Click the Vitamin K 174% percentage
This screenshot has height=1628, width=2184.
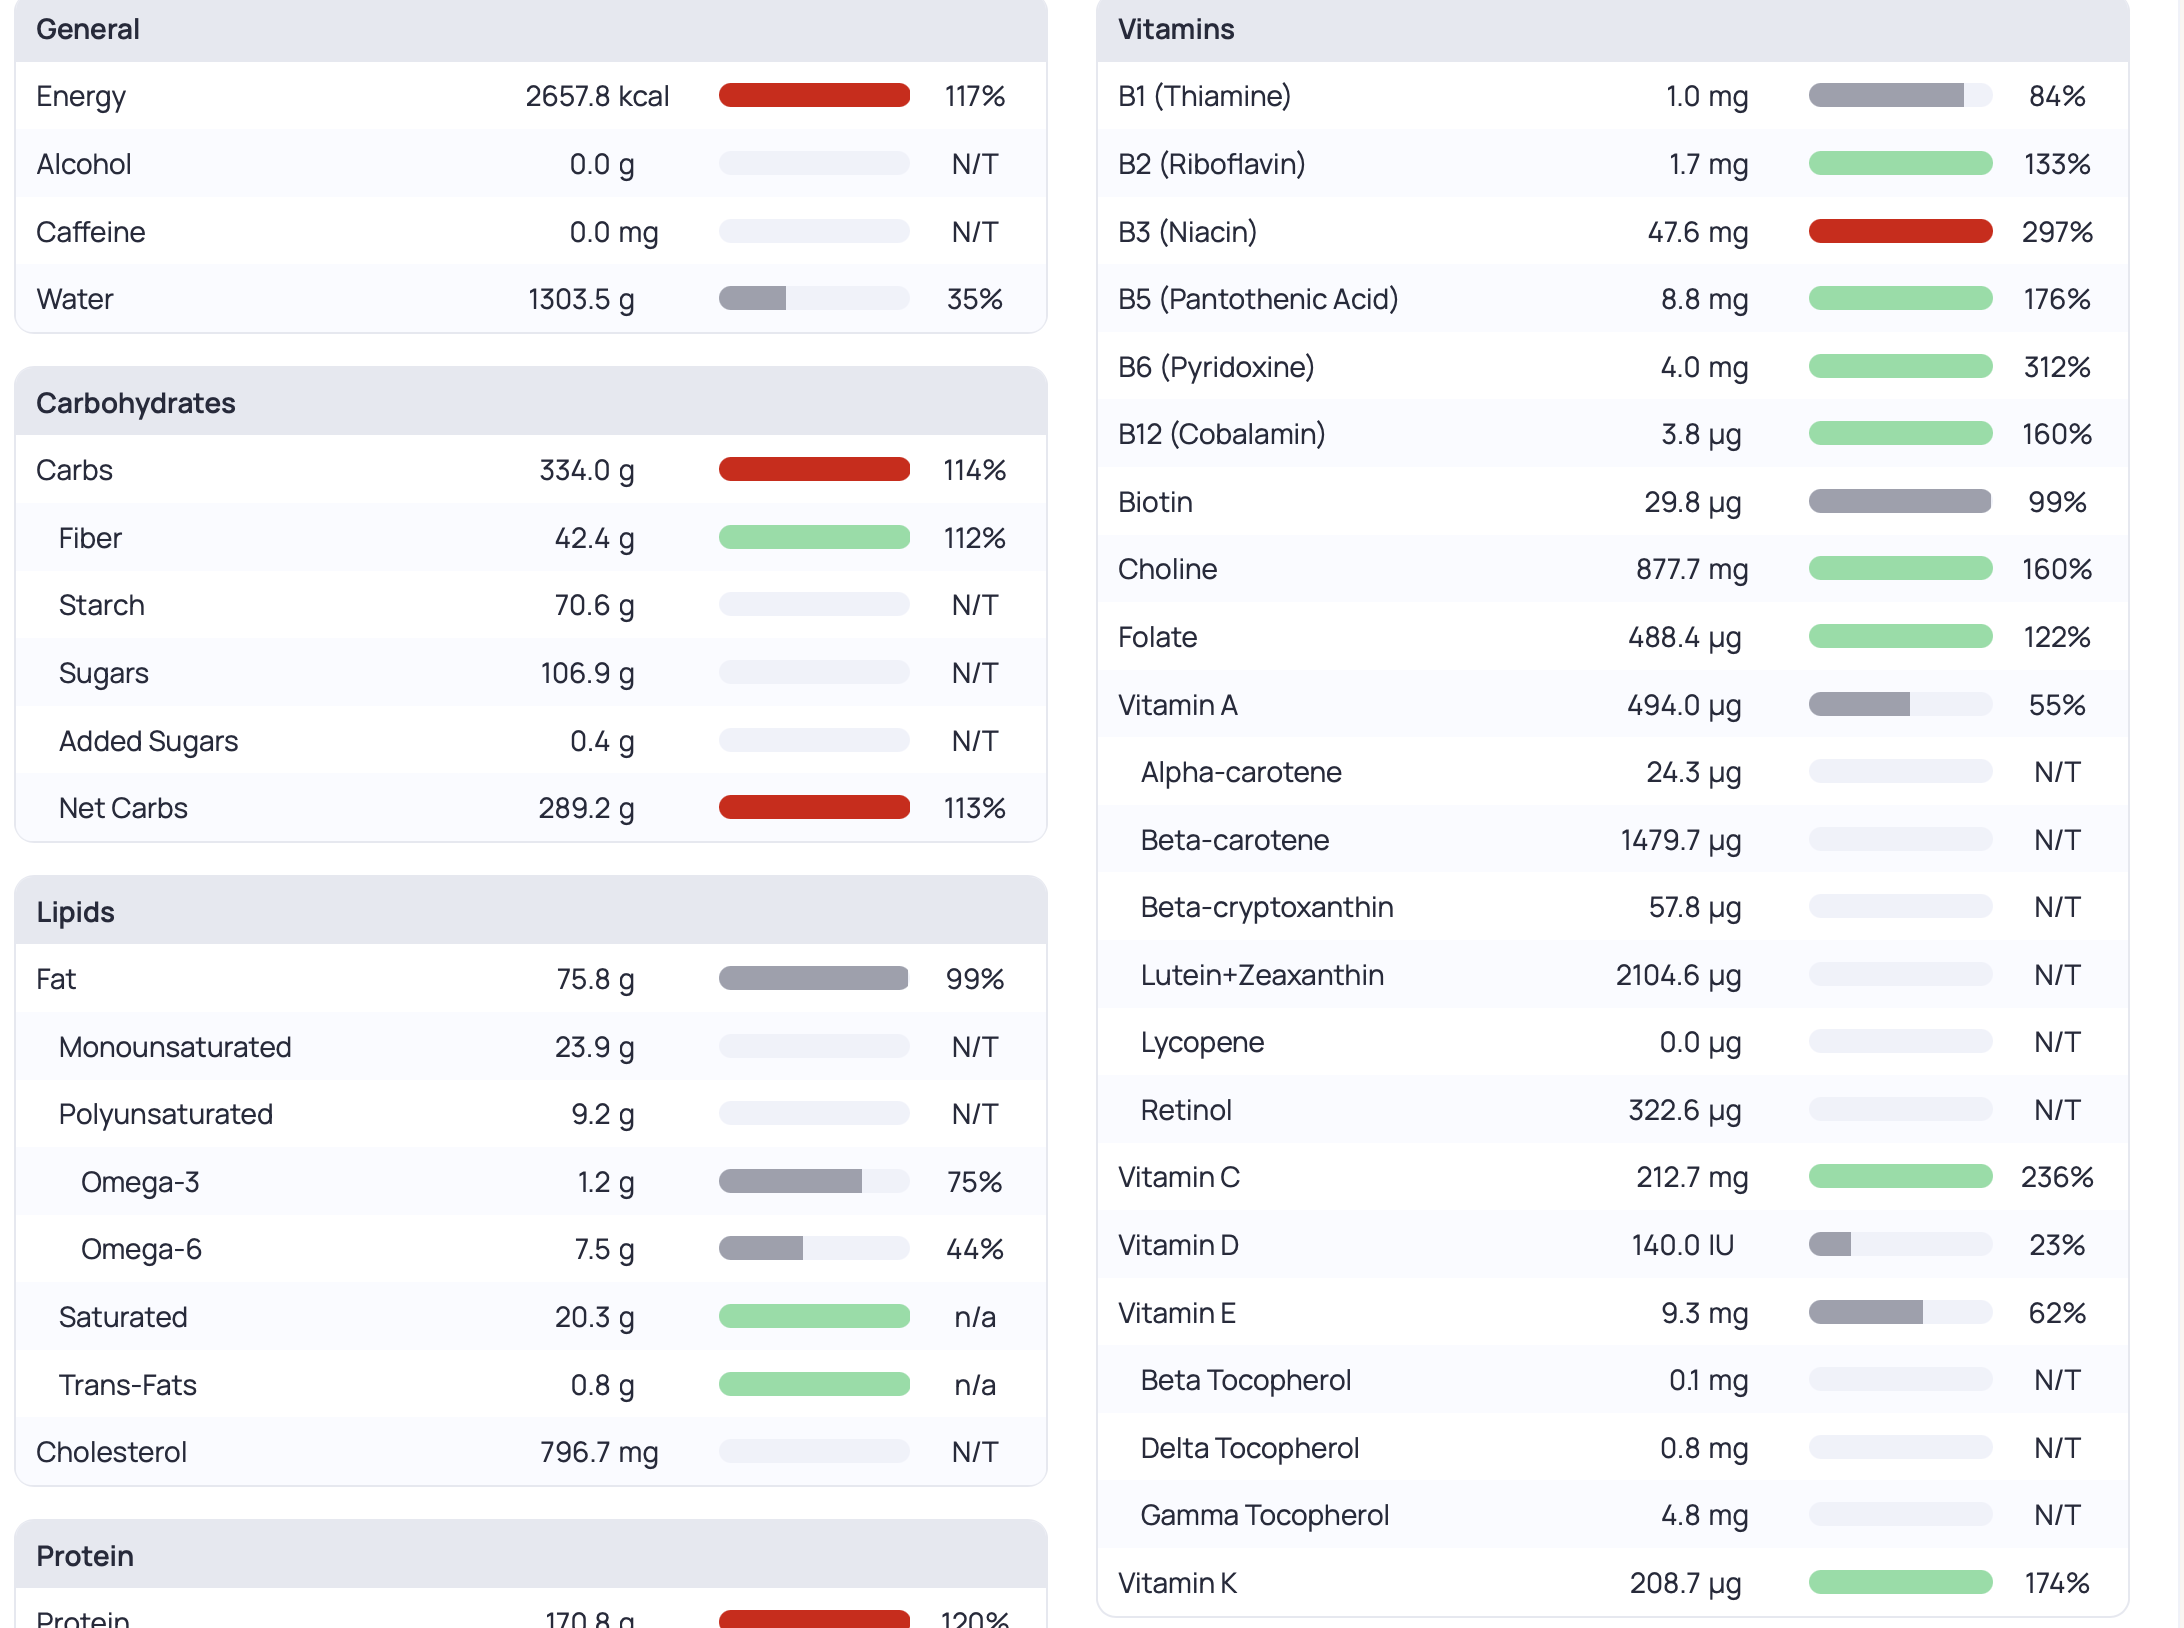pos(2057,1583)
